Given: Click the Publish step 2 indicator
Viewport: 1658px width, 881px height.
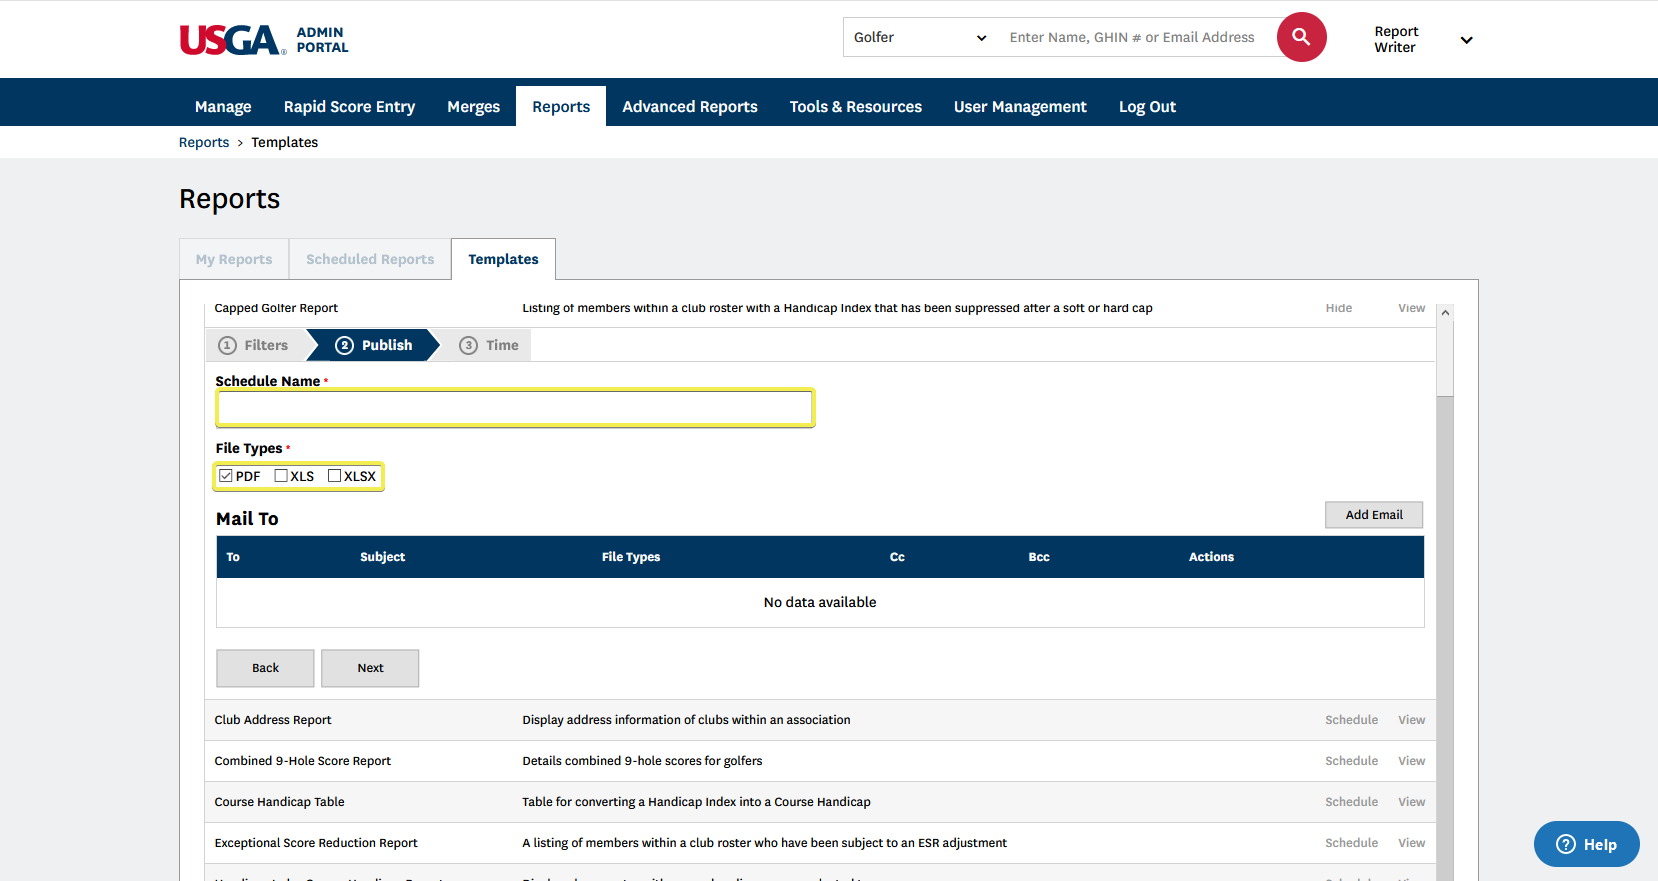Looking at the screenshot, I should pos(373,345).
